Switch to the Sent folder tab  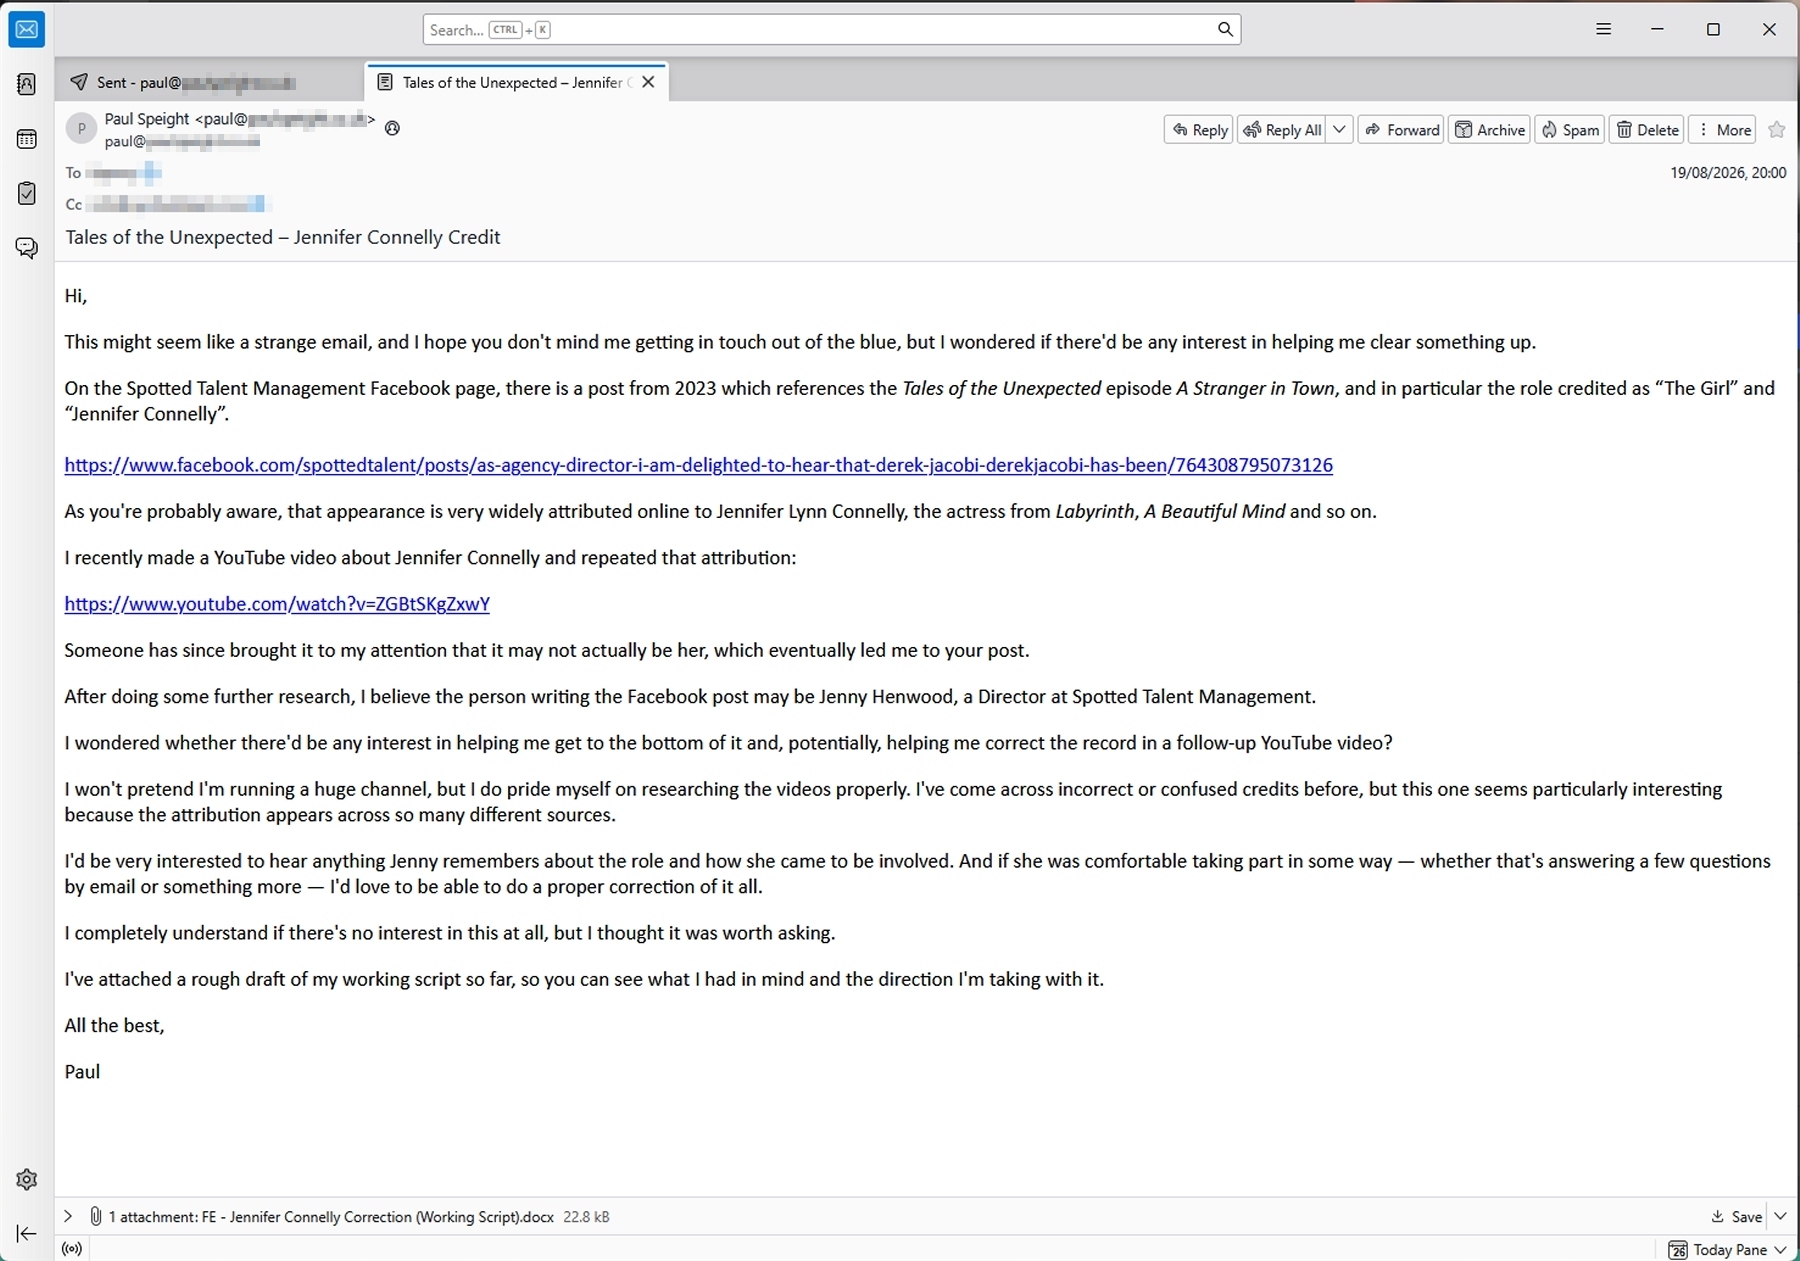[210, 83]
